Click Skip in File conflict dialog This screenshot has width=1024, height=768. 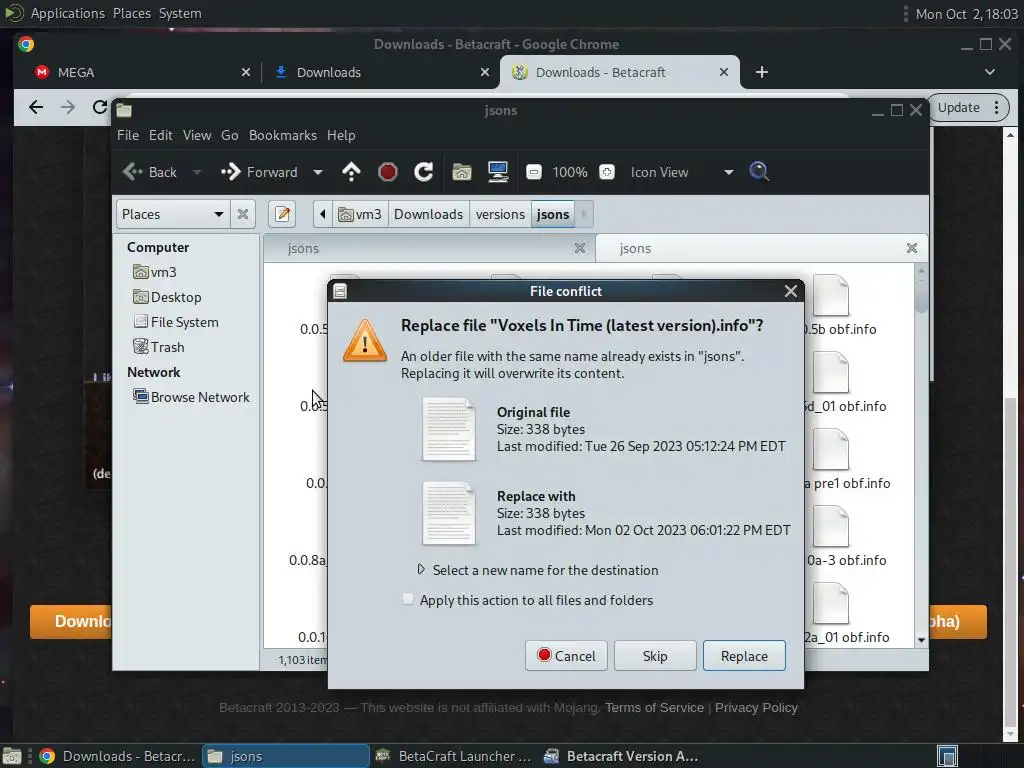(654, 656)
